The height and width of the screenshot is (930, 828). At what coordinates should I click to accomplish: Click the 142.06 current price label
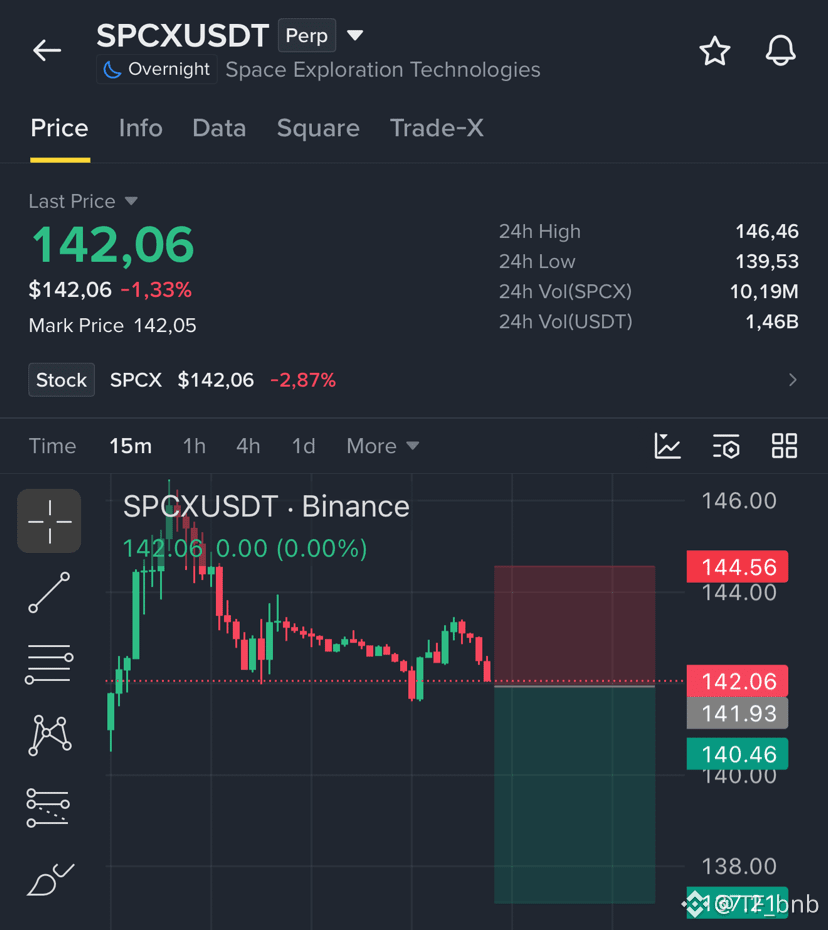737,681
